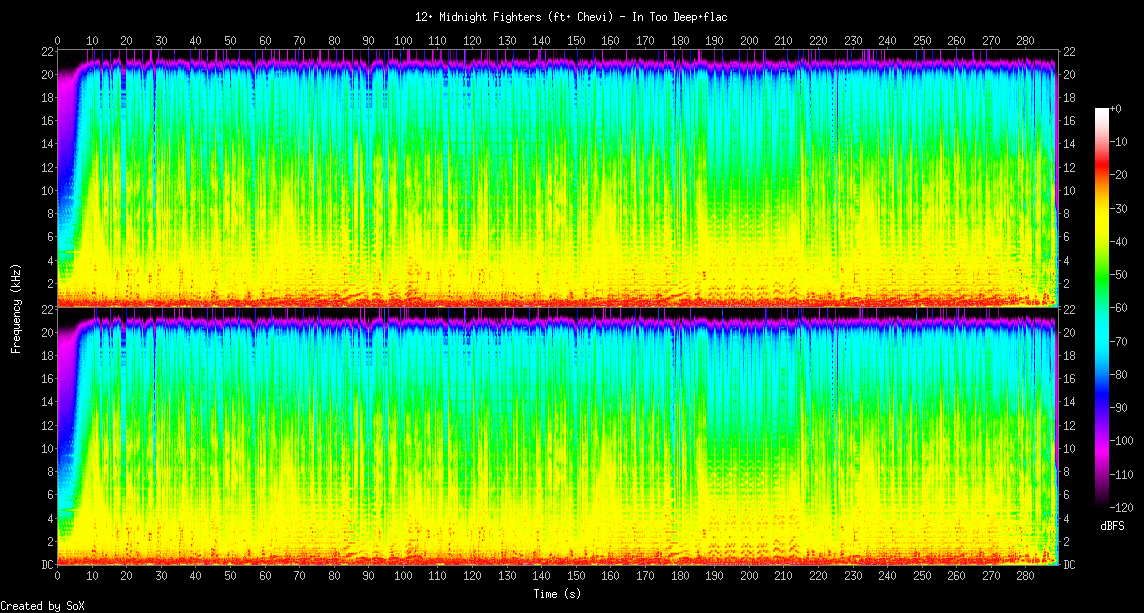Click the 'dBFS' label under the color scale
Image resolution: width=1144 pixels, height=613 pixels.
1112,525
